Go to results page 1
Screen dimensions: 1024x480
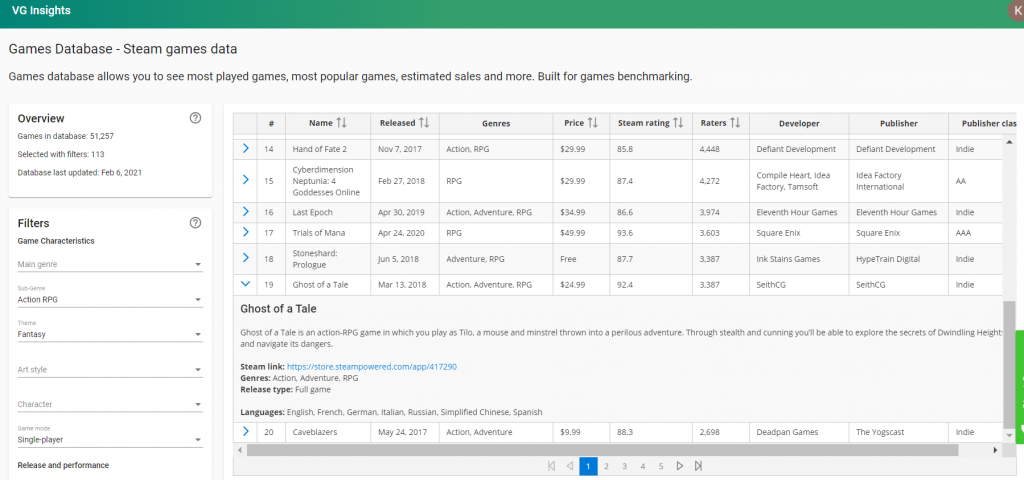pyautogui.click(x=588, y=466)
